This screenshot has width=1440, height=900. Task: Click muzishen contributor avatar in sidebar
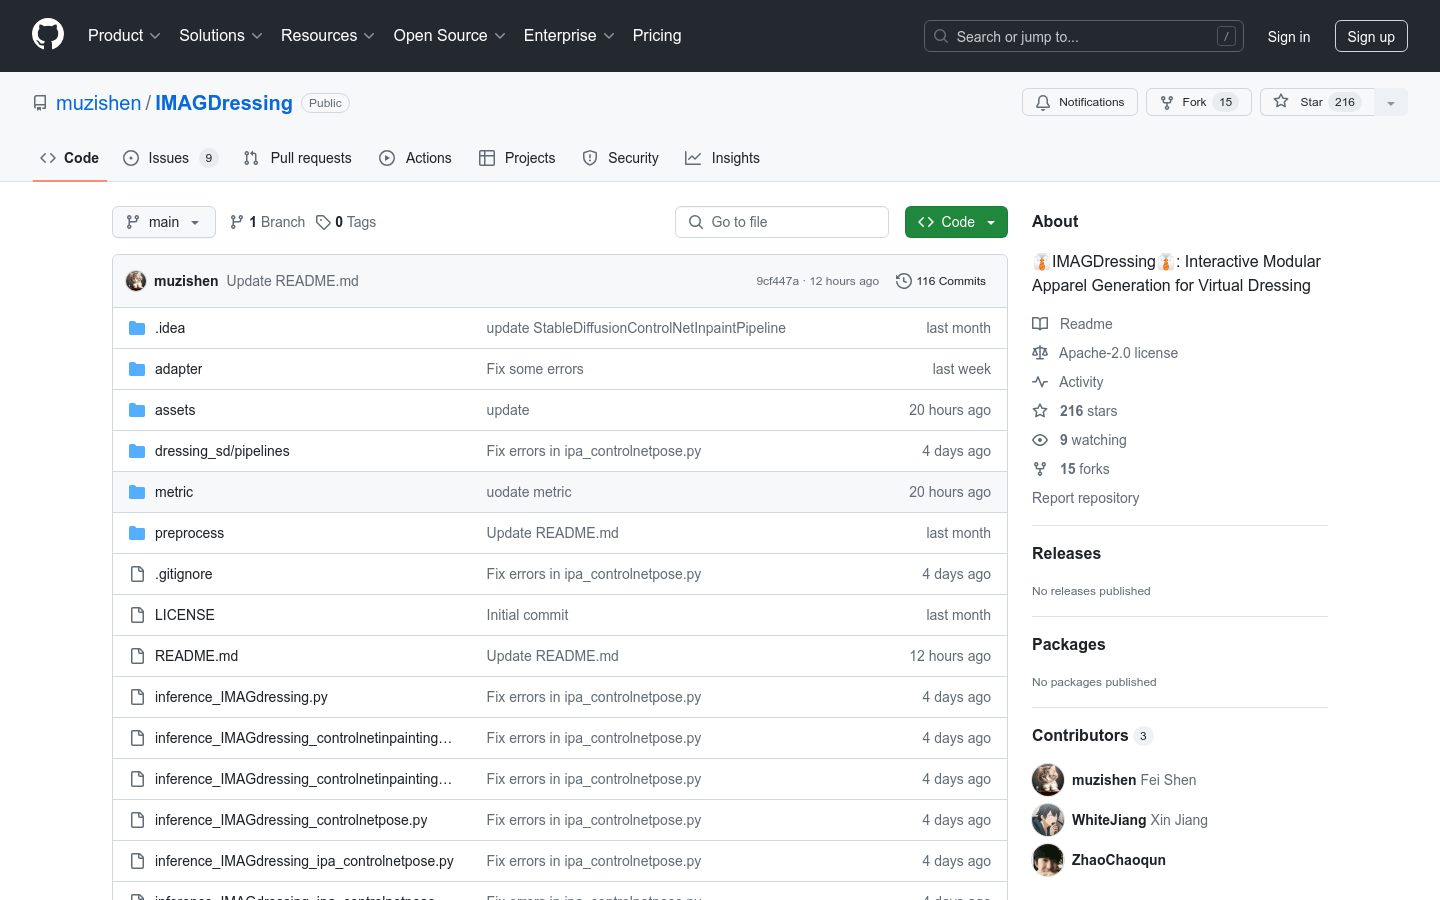1048,780
